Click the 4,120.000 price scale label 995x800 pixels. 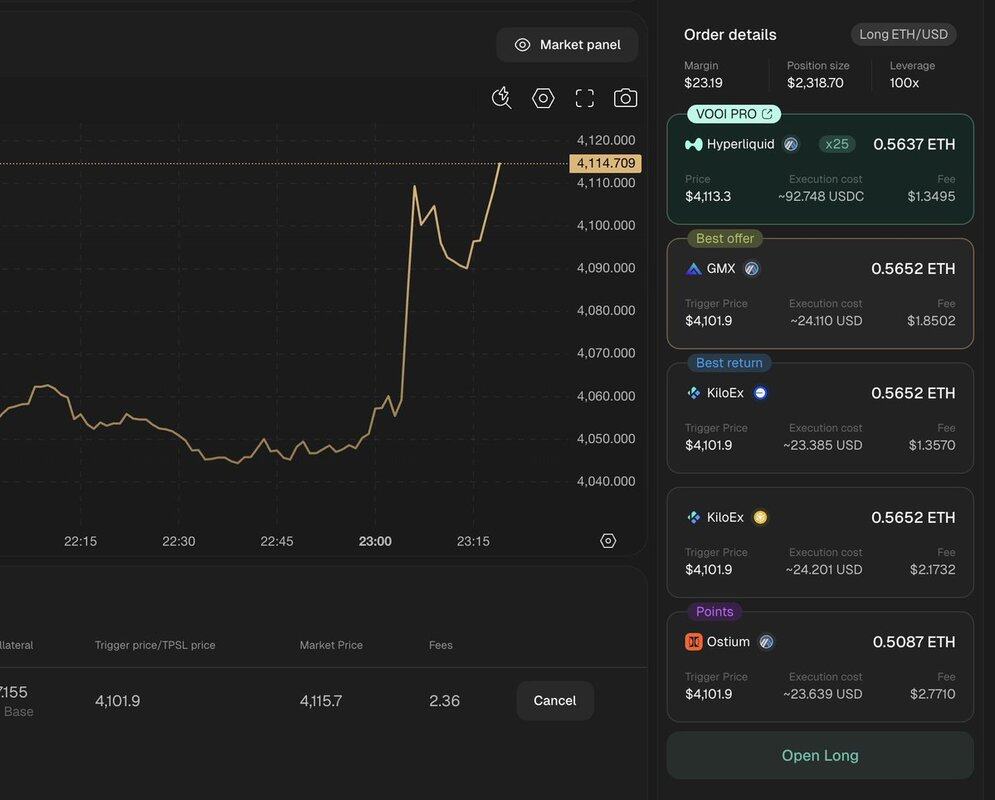coord(605,140)
